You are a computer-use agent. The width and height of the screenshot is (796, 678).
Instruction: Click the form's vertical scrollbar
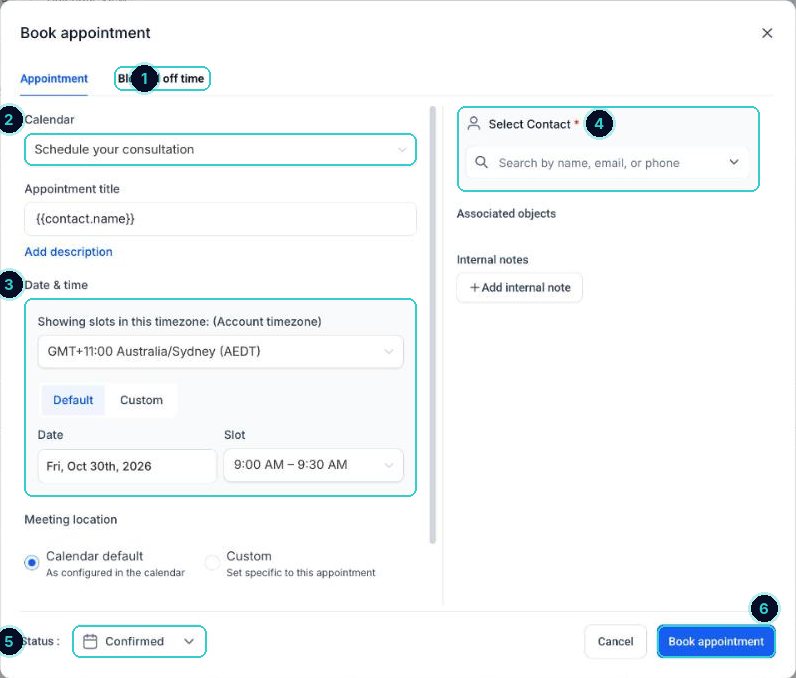tap(433, 325)
